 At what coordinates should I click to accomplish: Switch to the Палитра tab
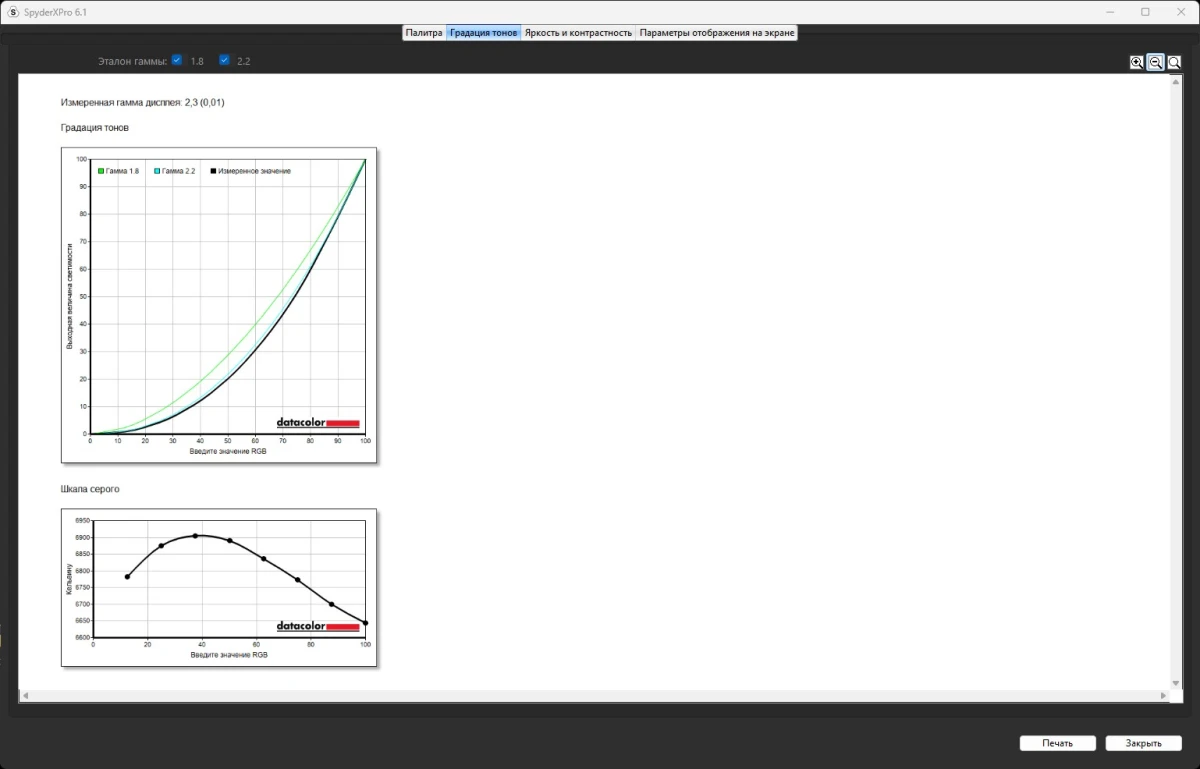(424, 33)
